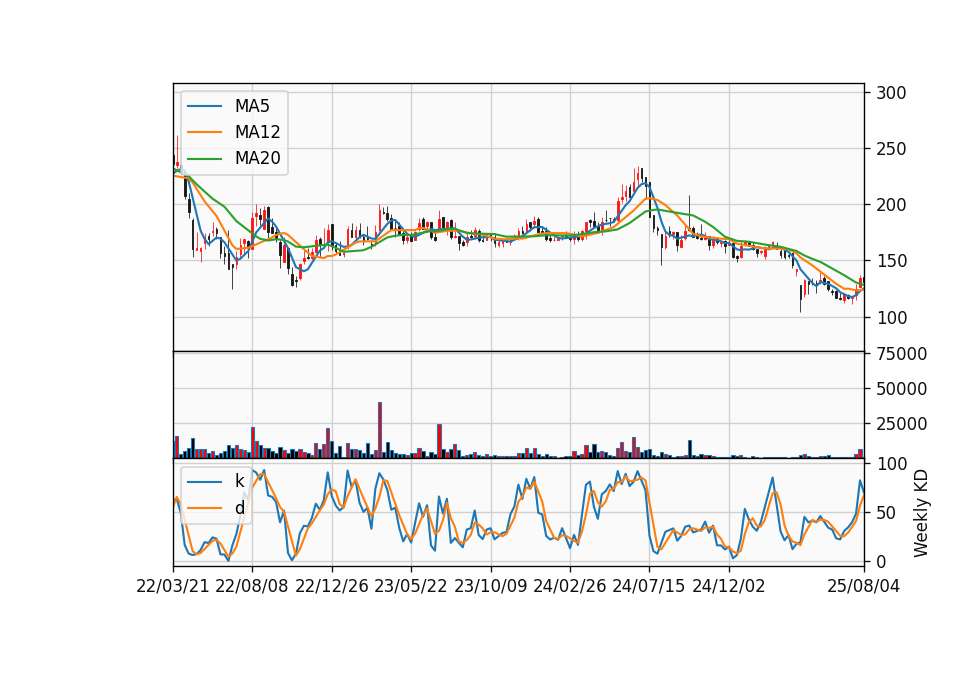The width and height of the screenshot is (960, 690).
Task: Click the MA12 legend label
Action: point(257,132)
